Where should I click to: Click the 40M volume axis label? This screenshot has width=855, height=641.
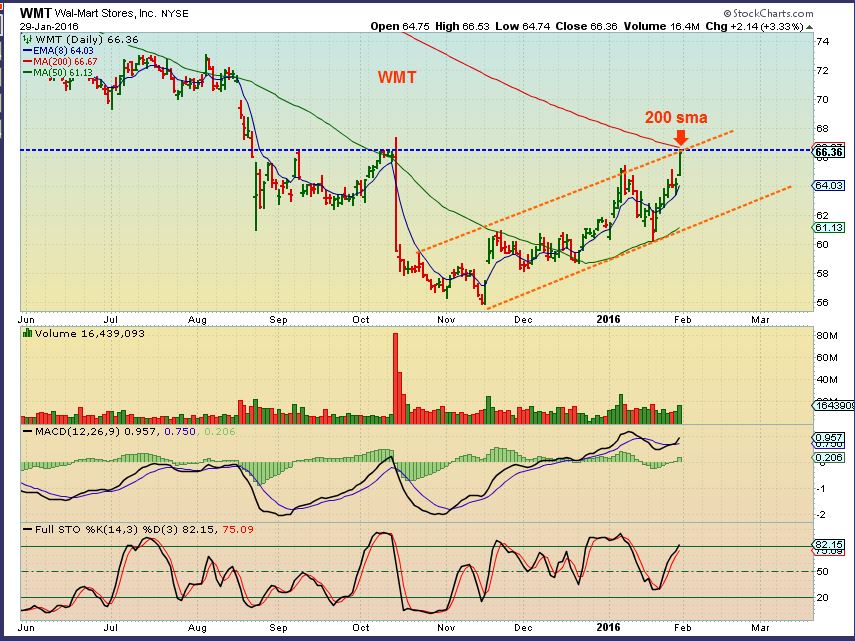point(827,379)
